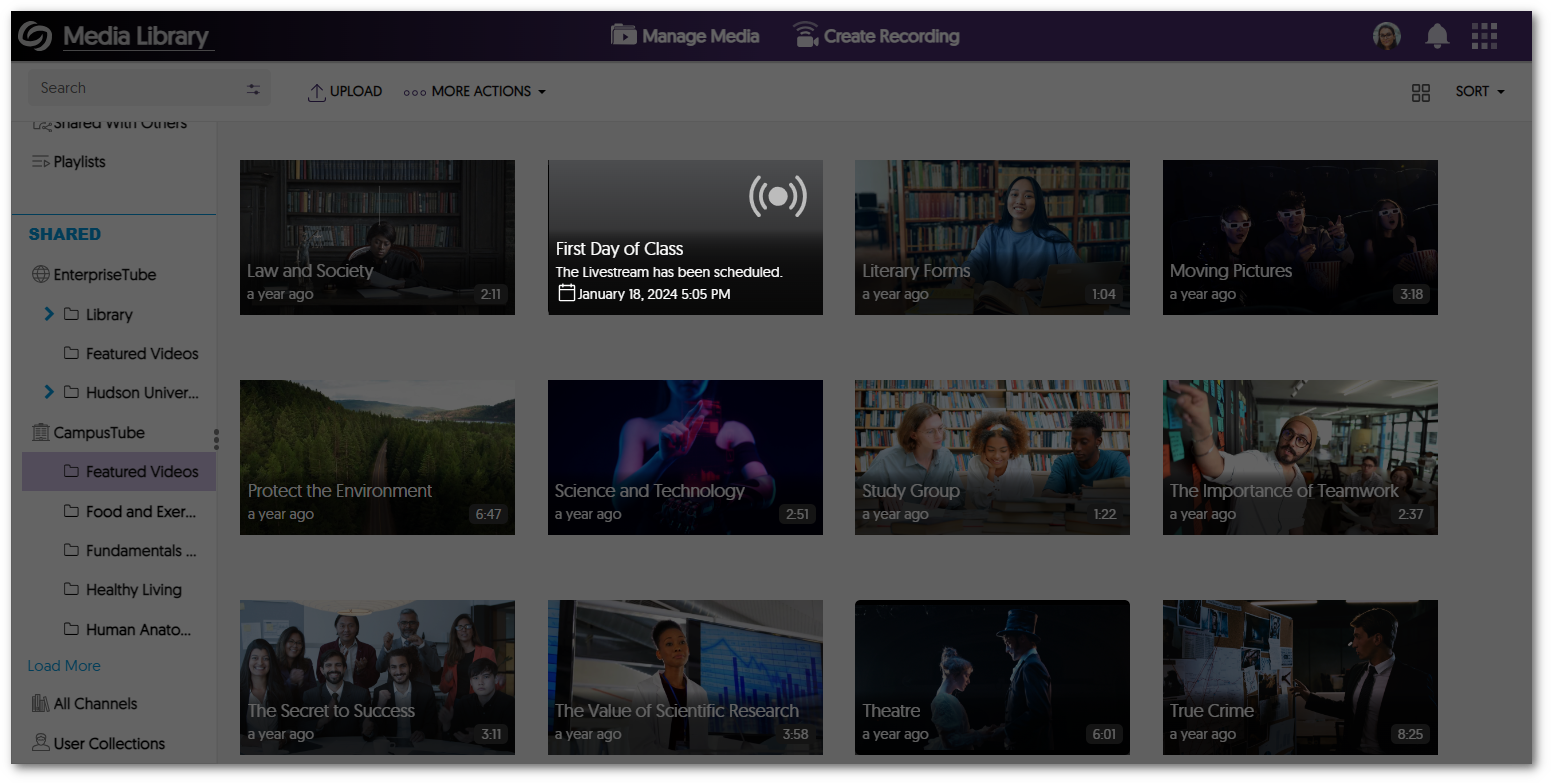Open Create Recording in the navigation bar

(876, 35)
